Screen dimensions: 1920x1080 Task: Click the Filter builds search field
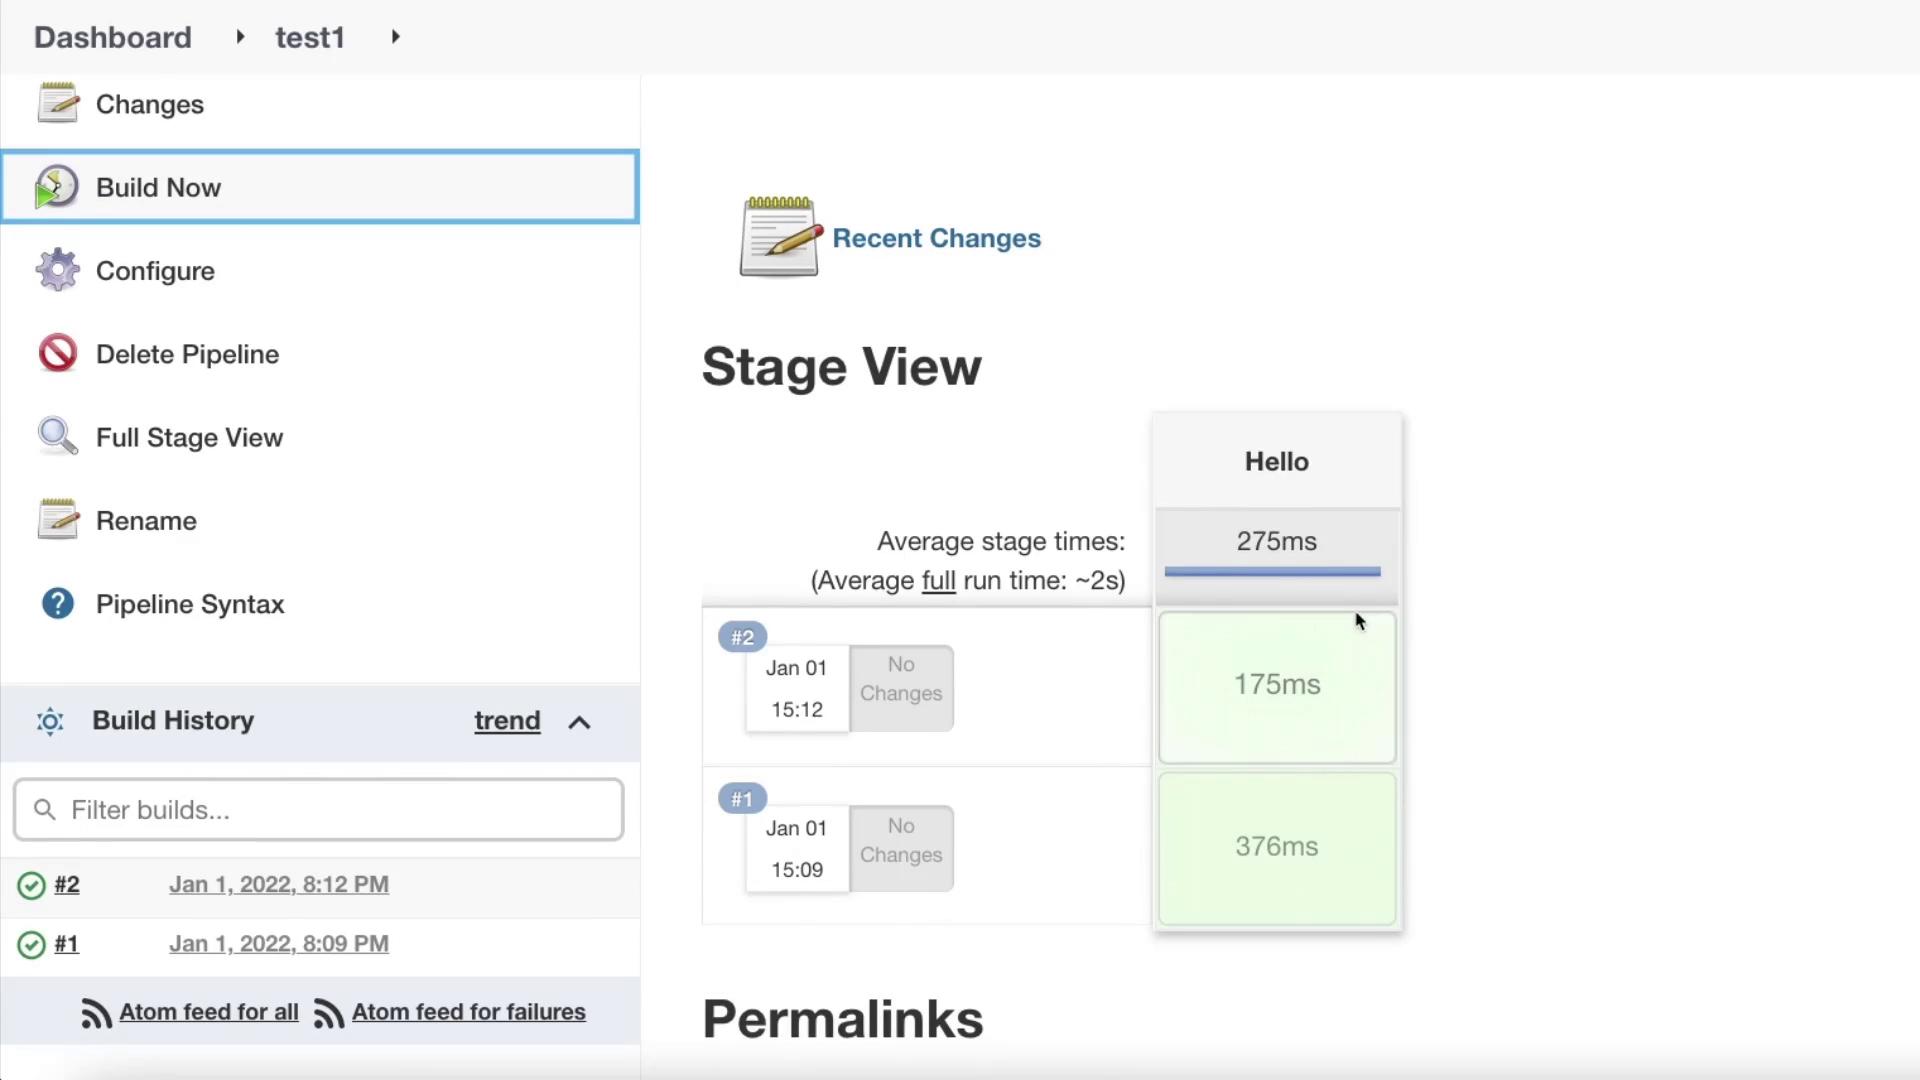(x=320, y=810)
